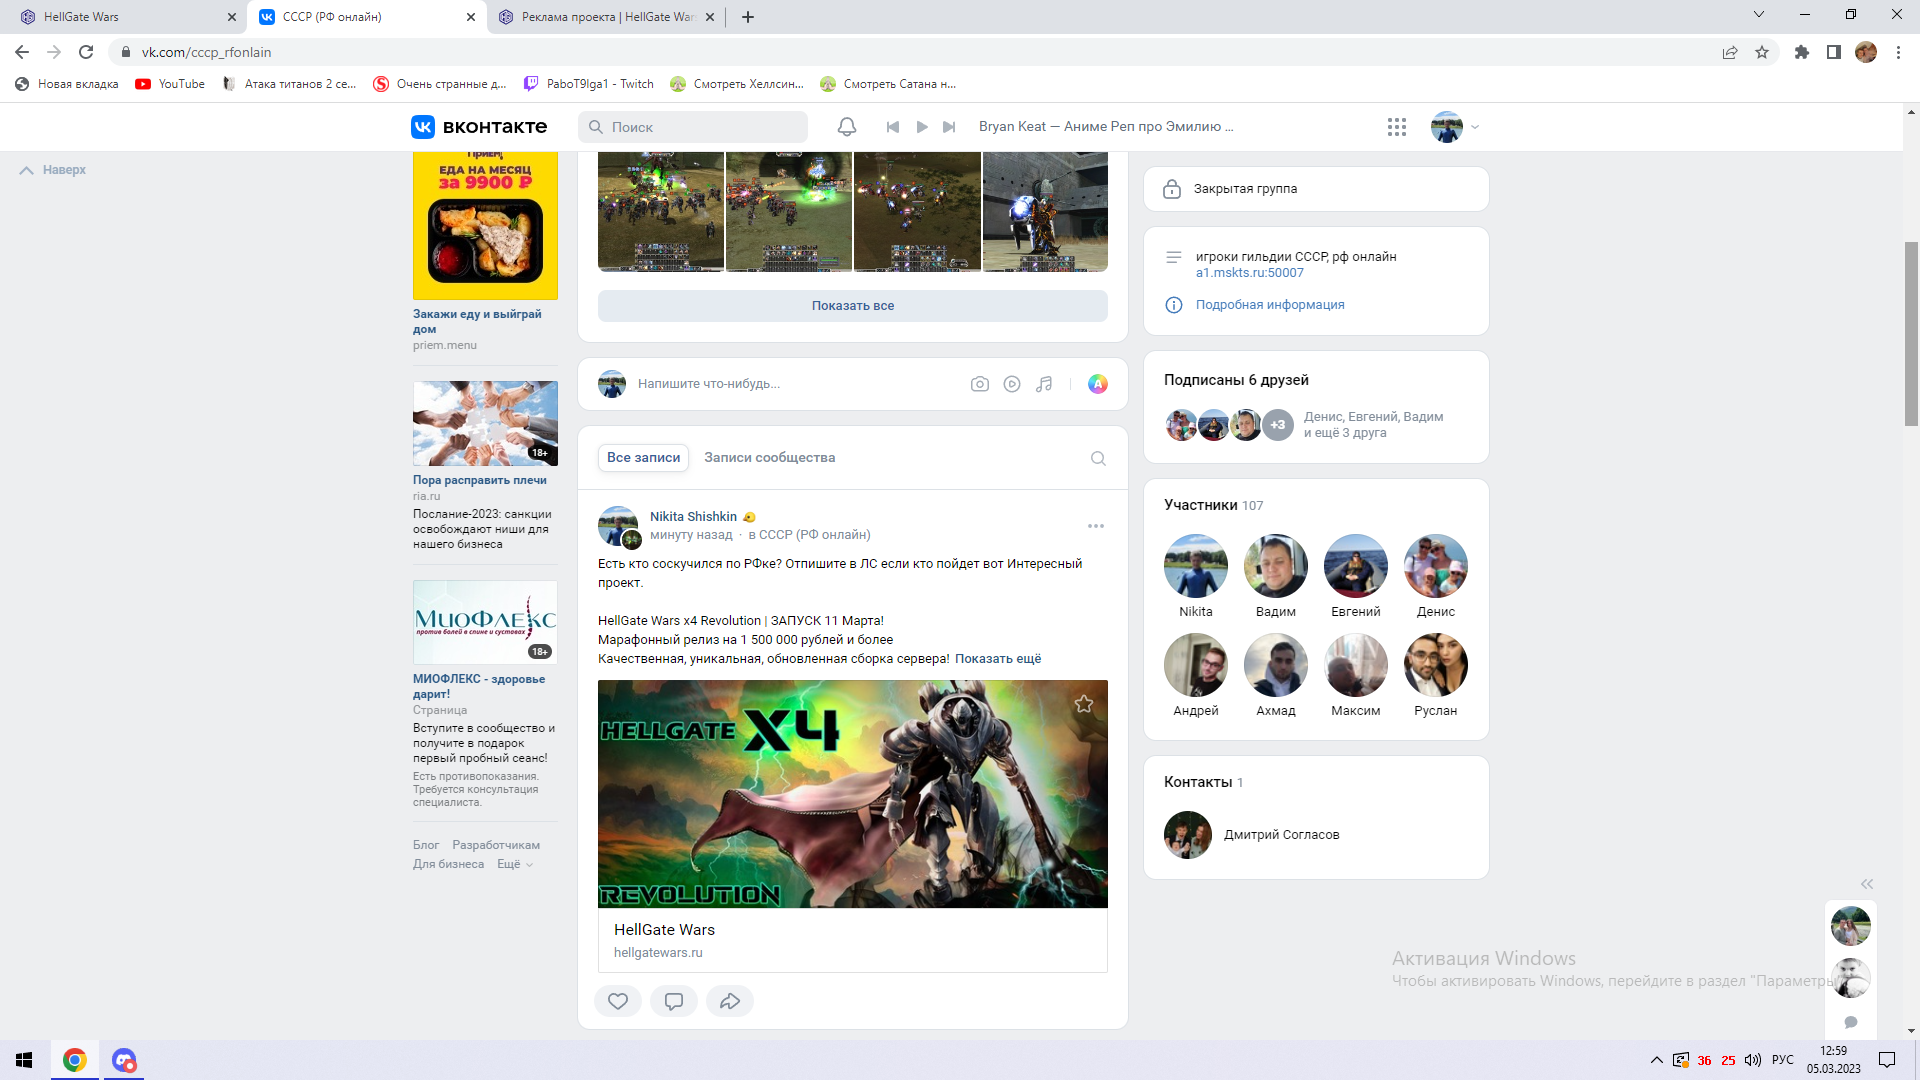Viewport: 1920px width, 1080px height.
Task: Start playback of the VK audio player
Action: coord(922,127)
